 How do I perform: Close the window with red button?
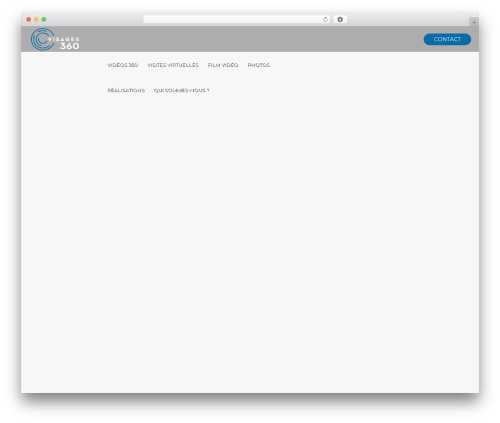29,20
